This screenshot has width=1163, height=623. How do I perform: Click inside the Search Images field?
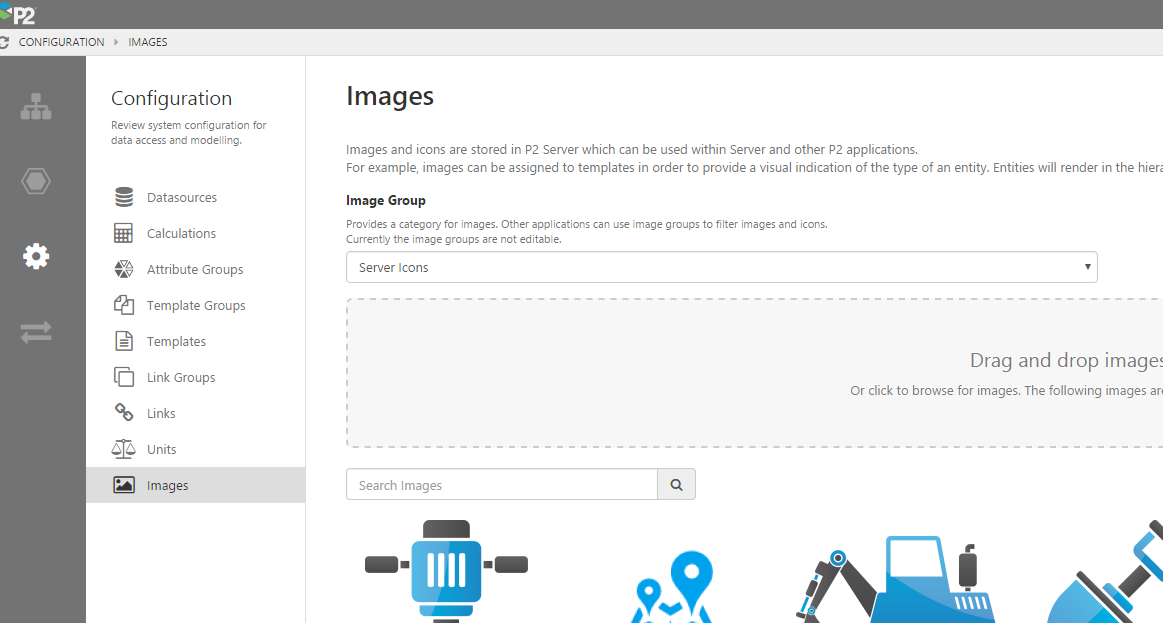[x=501, y=485]
